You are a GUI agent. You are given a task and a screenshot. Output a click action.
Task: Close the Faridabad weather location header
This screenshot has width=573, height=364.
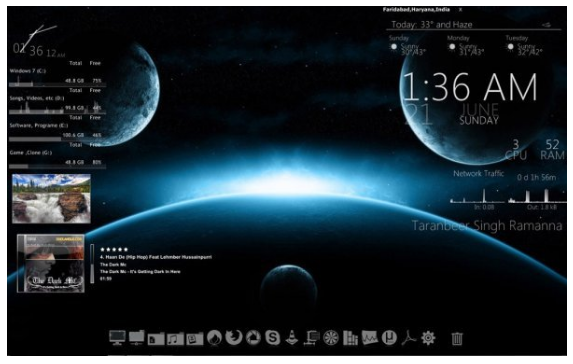[x=460, y=10]
